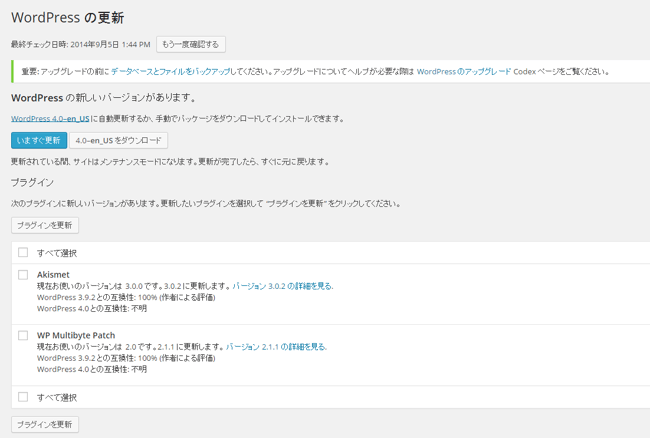The height and width of the screenshot is (438, 650).
Task: Click the lower プラグインを更新 button
Action: (45, 424)
